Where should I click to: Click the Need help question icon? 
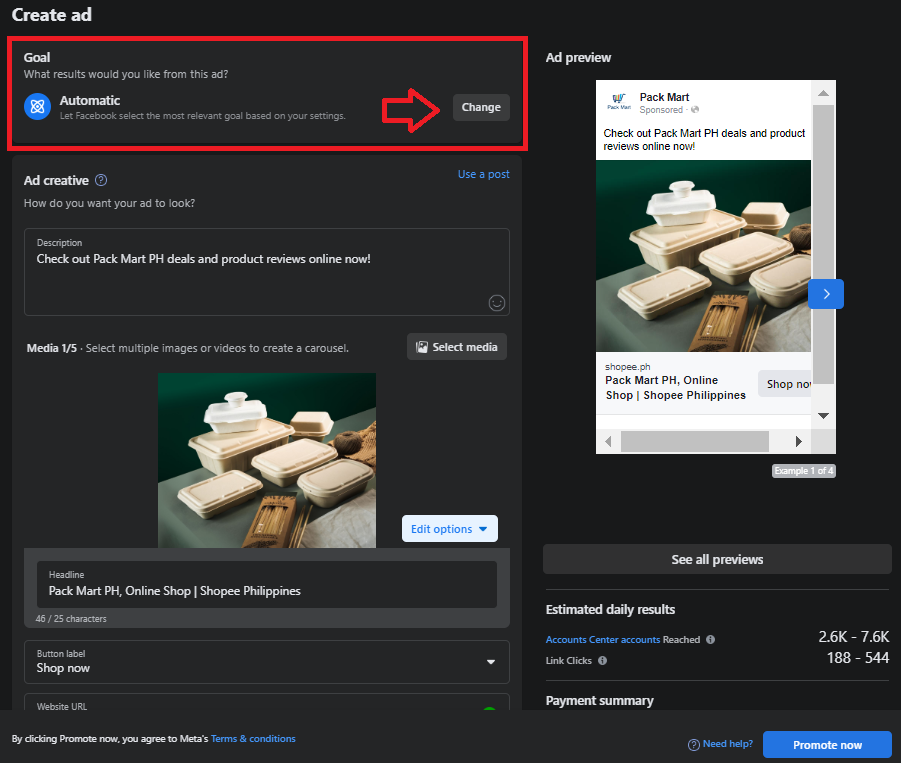694,745
